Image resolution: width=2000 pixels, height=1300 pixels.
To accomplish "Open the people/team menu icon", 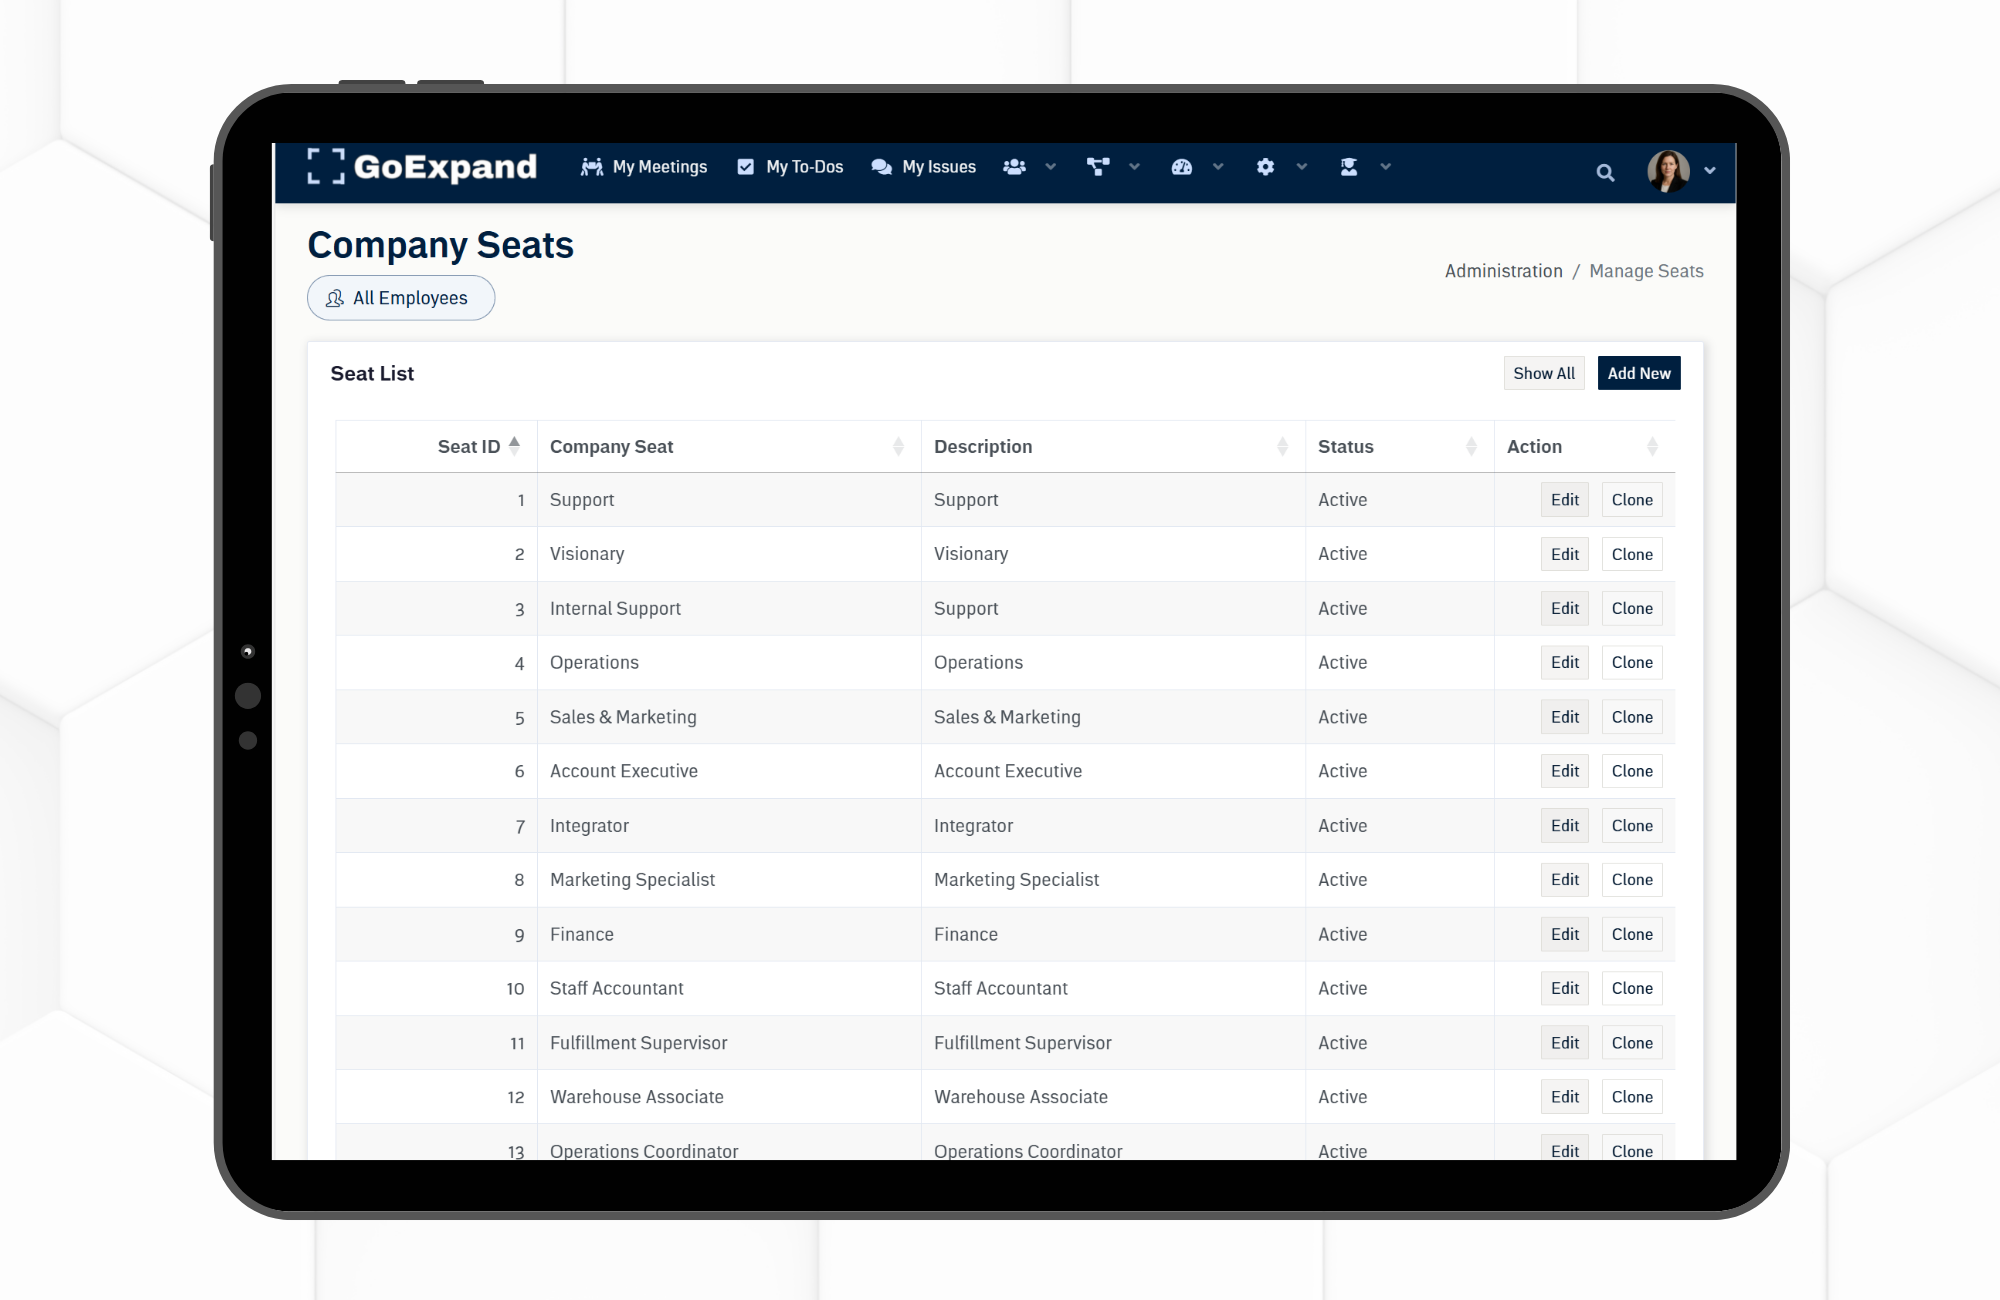I will (1014, 167).
